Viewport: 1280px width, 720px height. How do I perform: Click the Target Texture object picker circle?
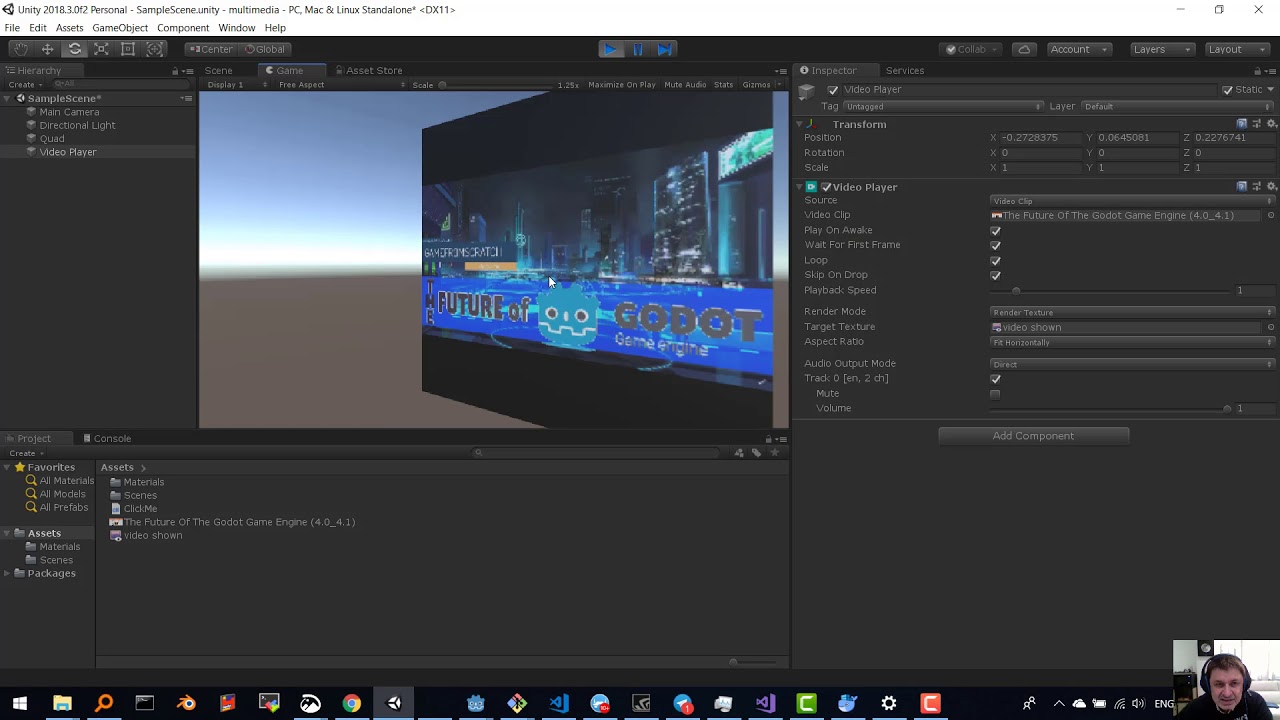[x=1271, y=327]
